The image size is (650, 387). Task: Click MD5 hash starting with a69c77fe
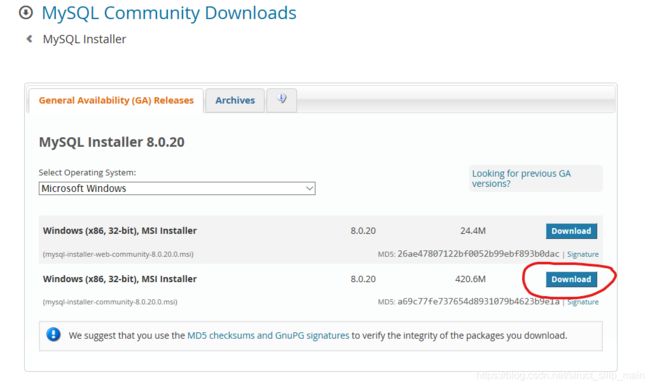(478, 302)
